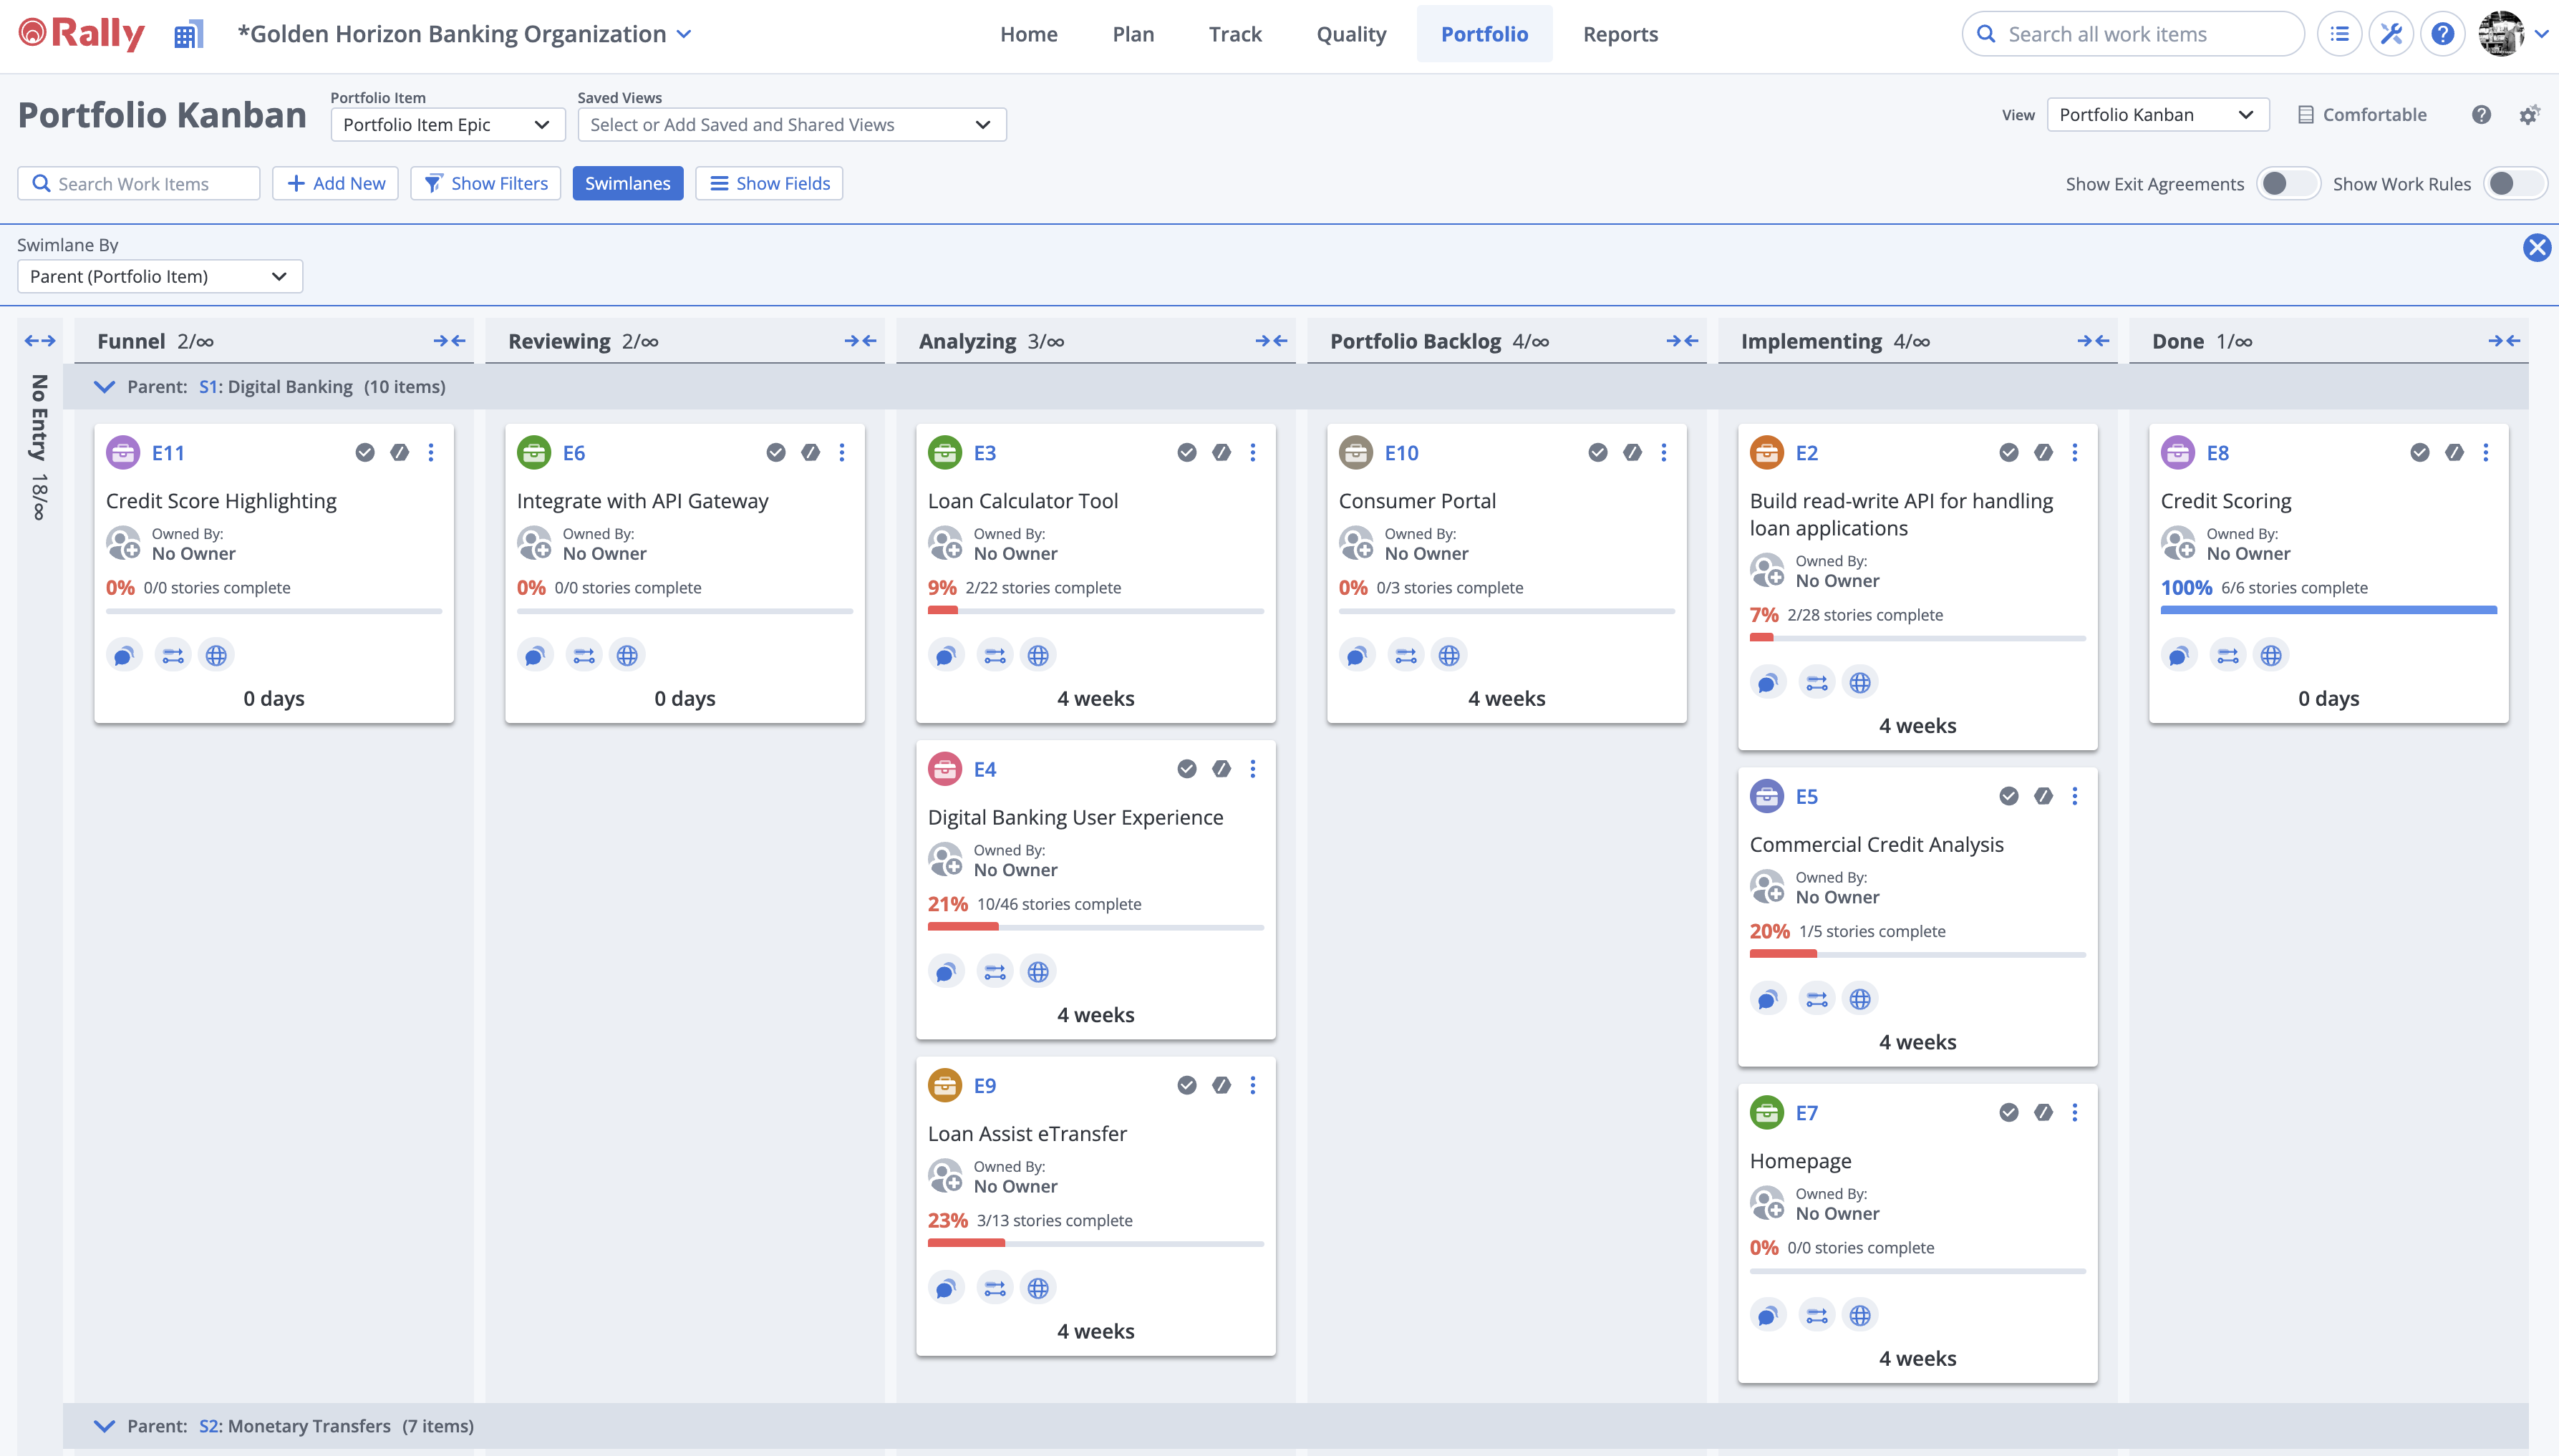This screenshot has height=1456, width=2559.
Task: Assign owner on Consumer Portal card
Action: [1357, 544]
